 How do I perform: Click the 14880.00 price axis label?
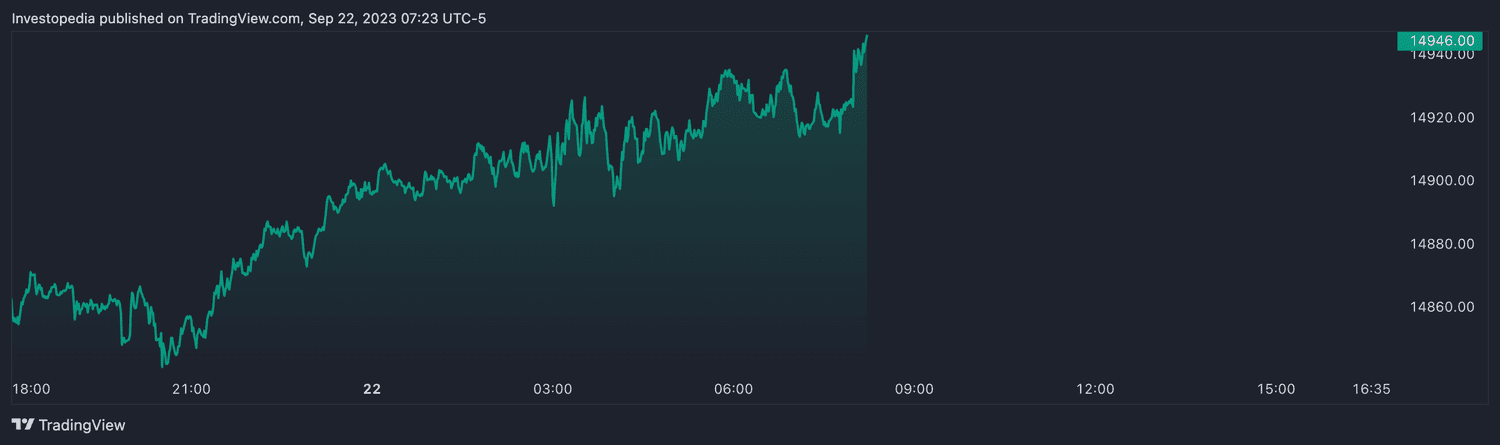(1442, 244)
